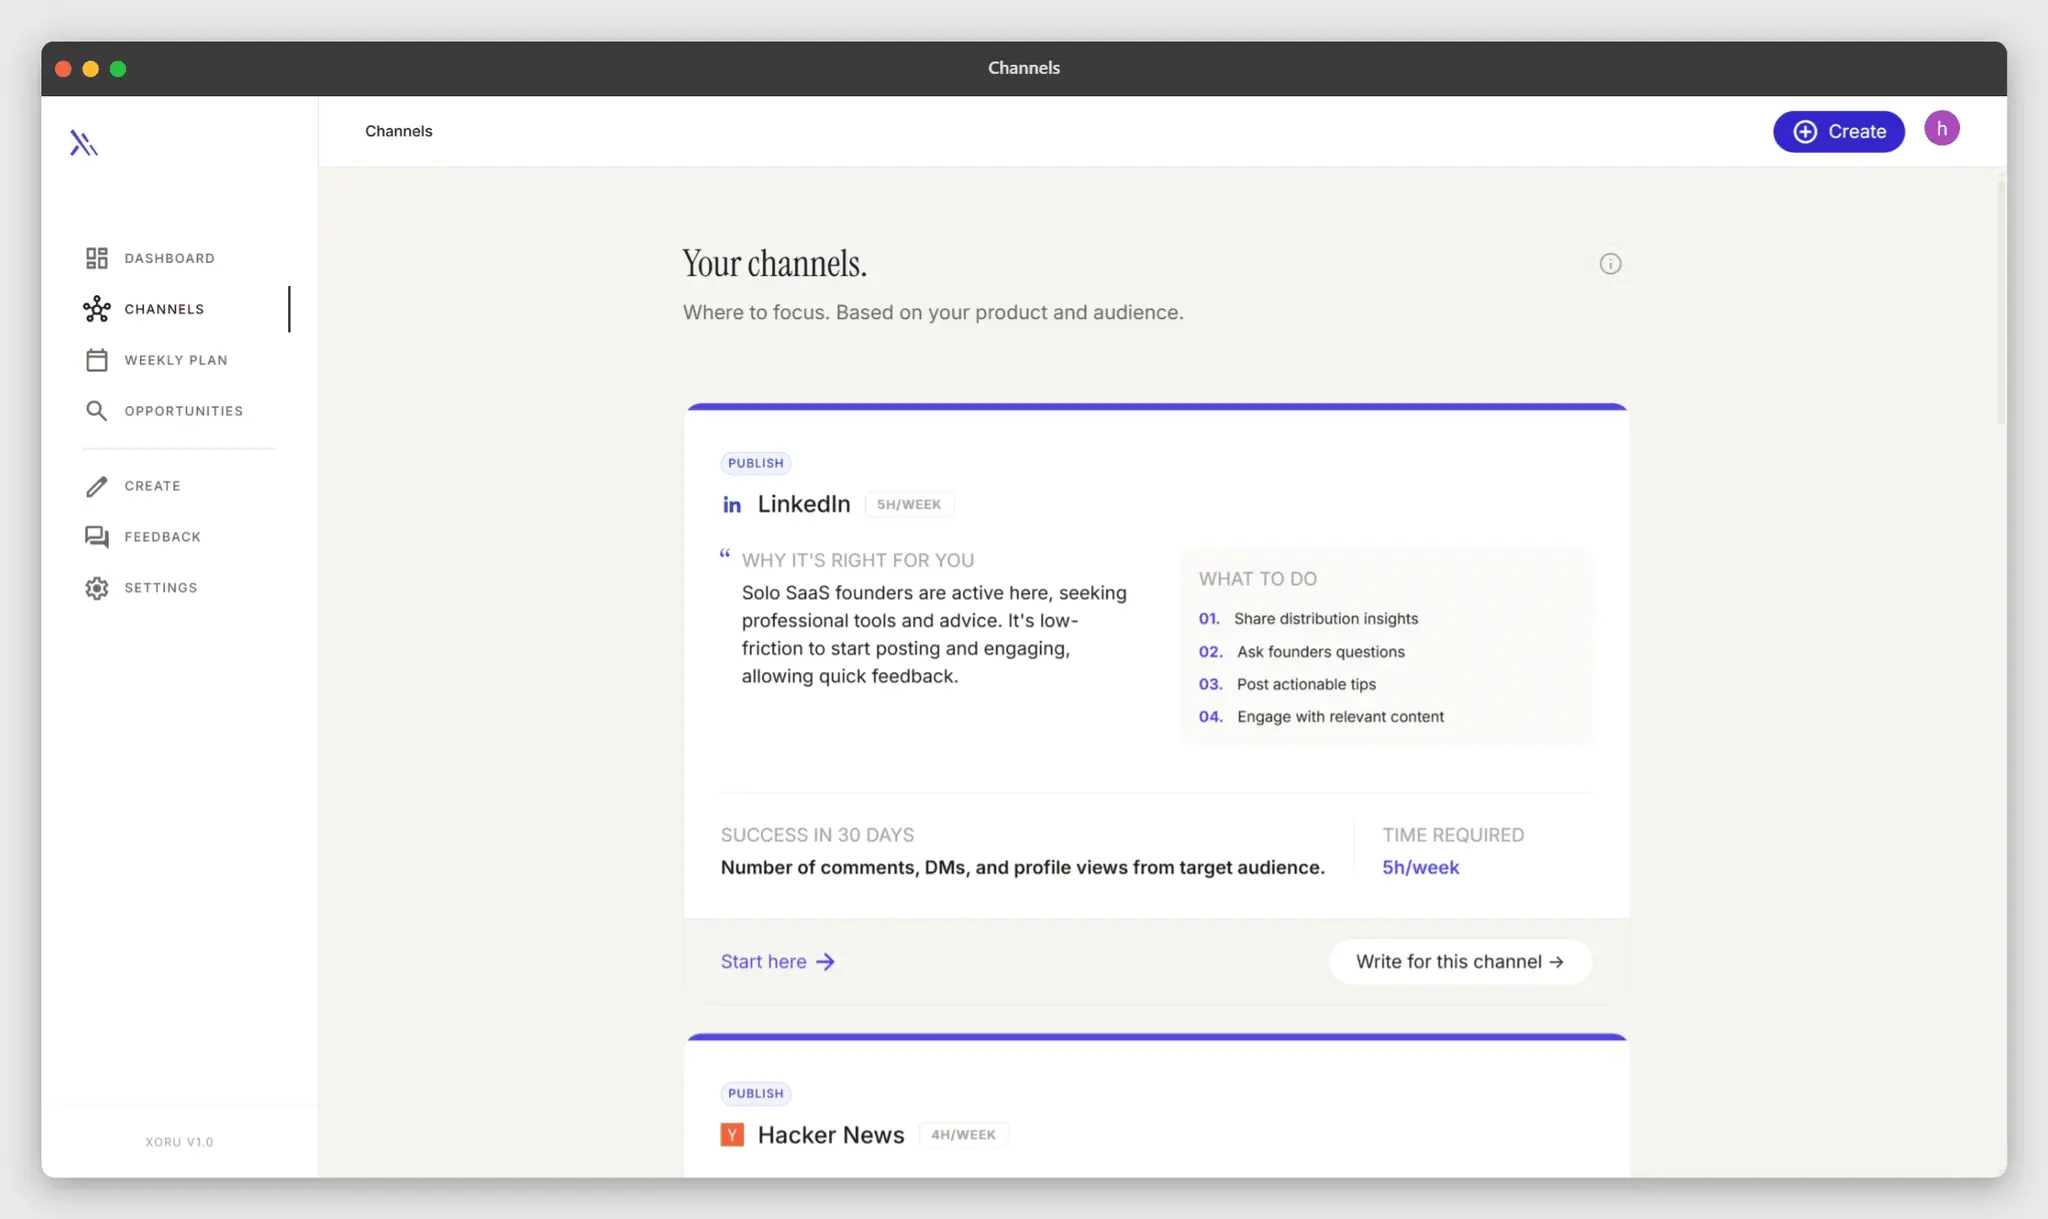Click the 5h/week time required value
The width and height of the screenshot is (2048, 1219).
[1420, 868]
